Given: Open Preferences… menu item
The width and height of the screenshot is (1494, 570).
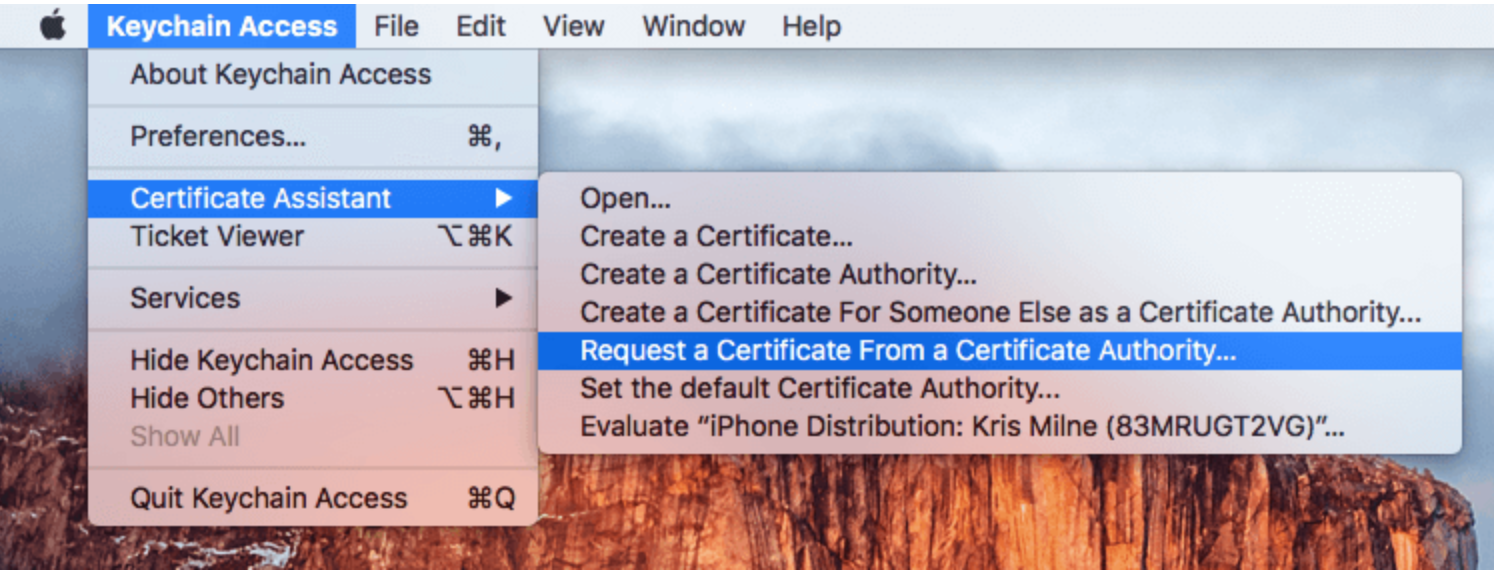Looking at the screenshot, I should (x=313, y=137).
